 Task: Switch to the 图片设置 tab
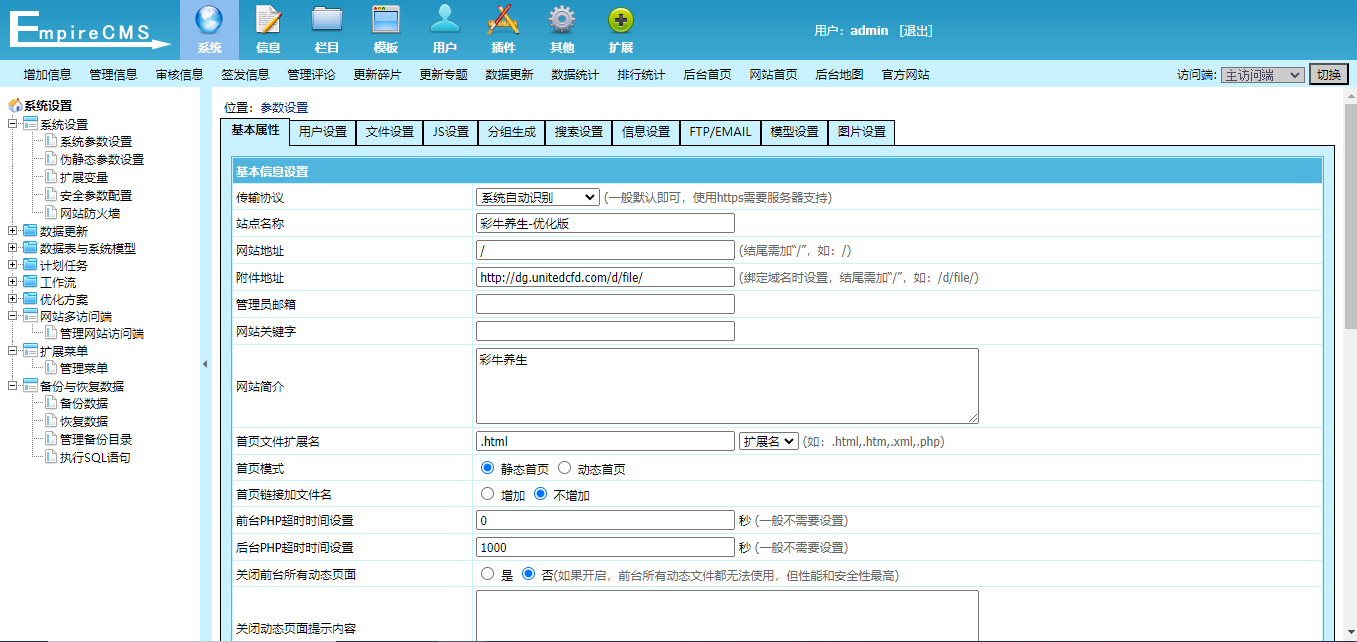click(x=862, y=132)
